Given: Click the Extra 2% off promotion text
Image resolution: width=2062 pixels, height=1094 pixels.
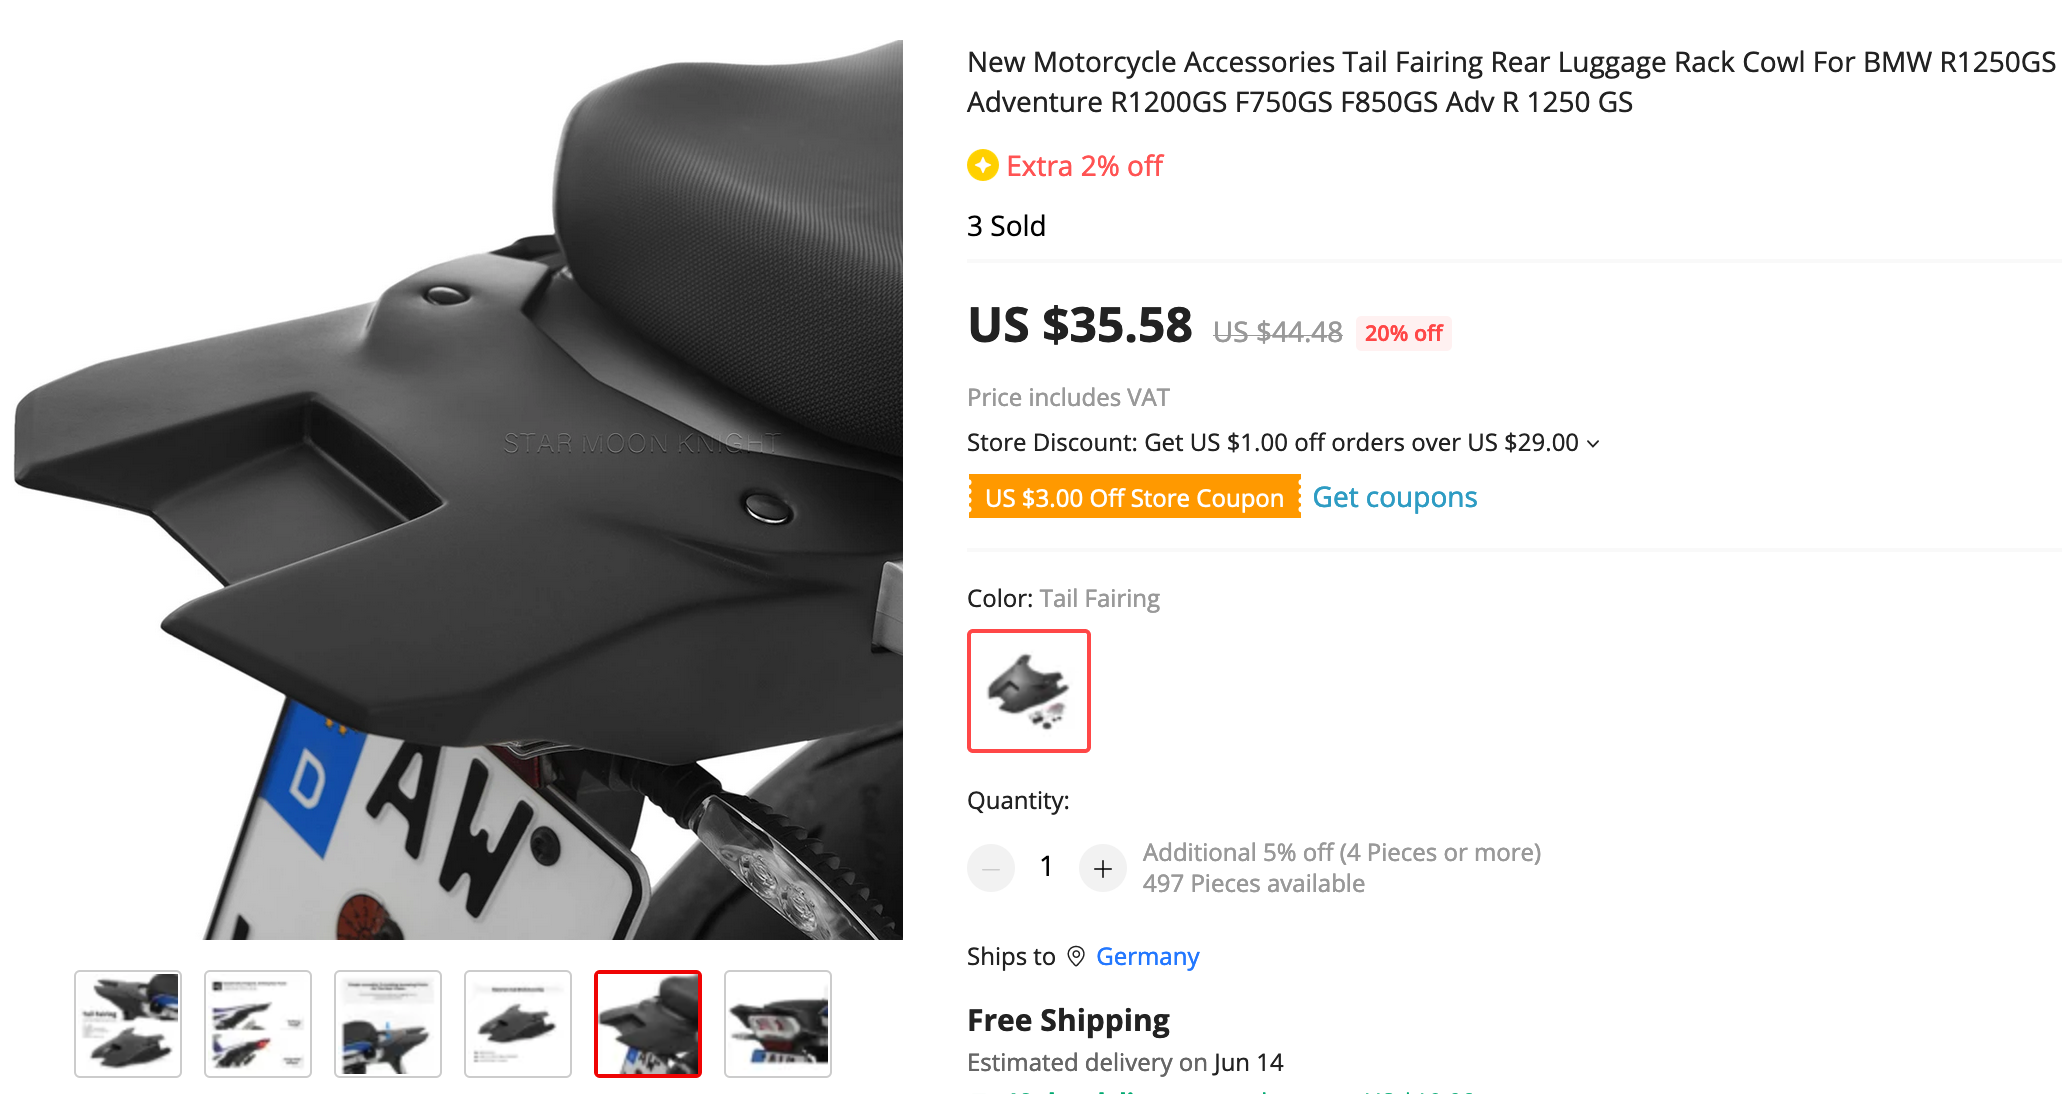Looking at the screenshot, I should tap(1084, 166).
